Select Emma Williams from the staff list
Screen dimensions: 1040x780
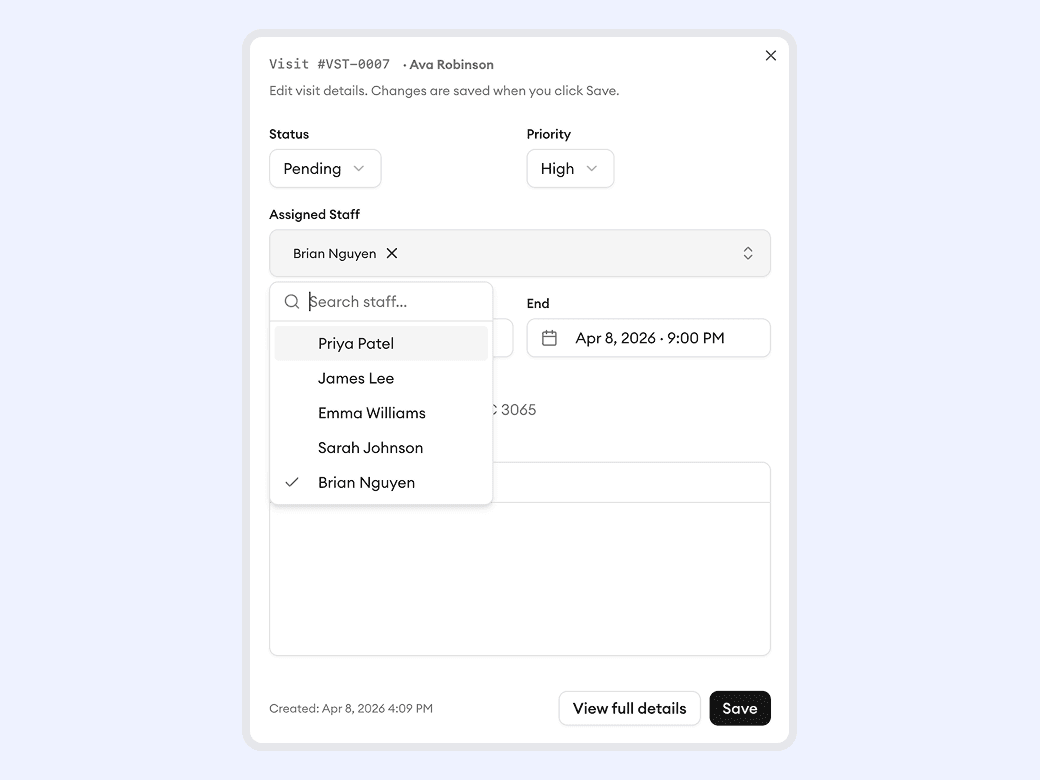(371, 413)
